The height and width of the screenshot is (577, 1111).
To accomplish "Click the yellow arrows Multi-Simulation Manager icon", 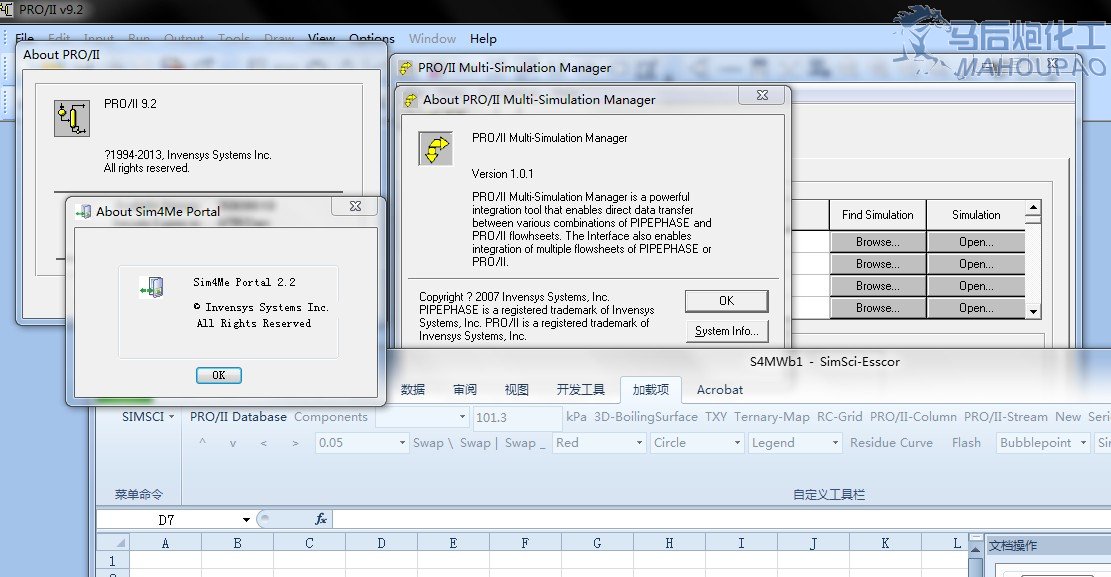I will [x=435, y=149].
